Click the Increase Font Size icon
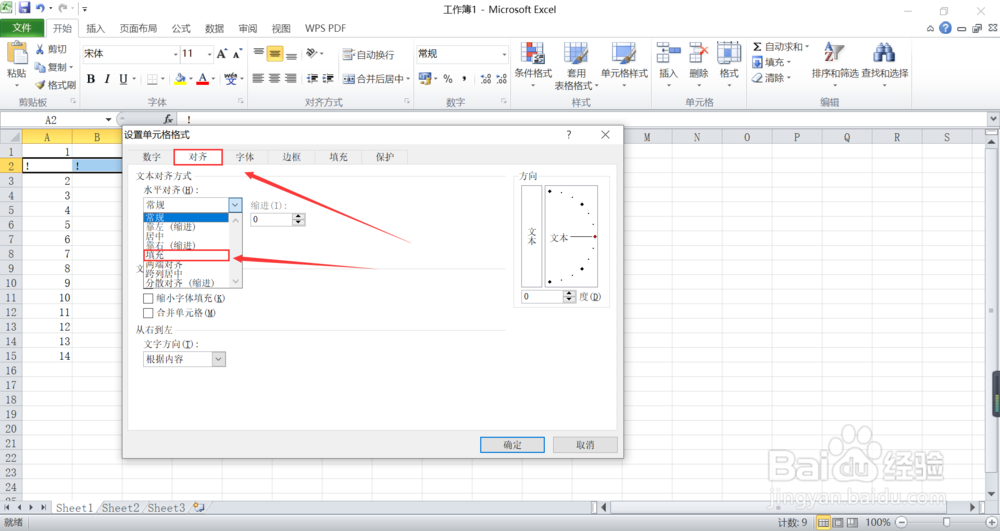This screenshot has width=1000, height=531. click(x=221, y=54)
